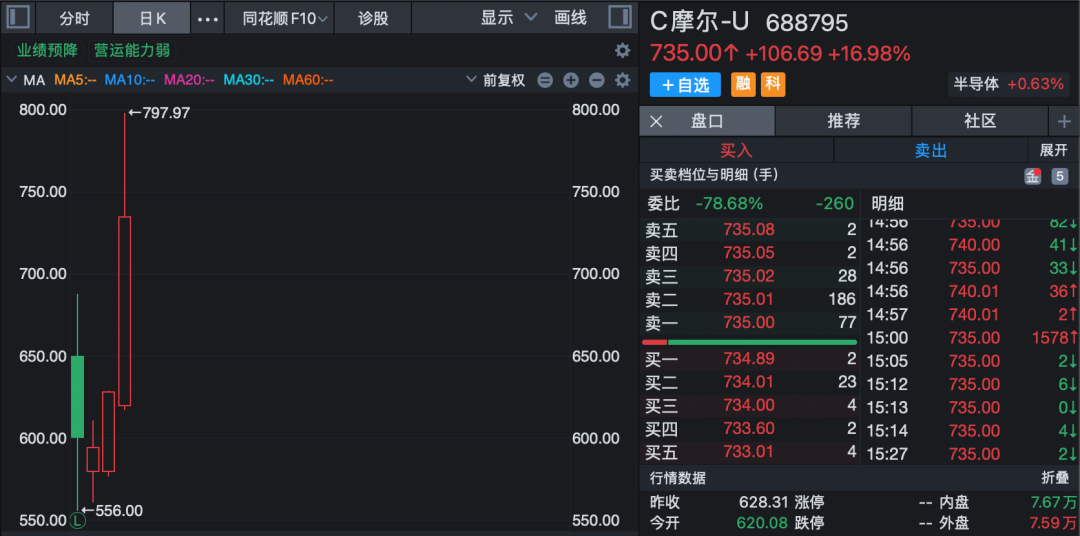
Task: Expand the 同花顺F10 dropdown
Action: (285, 18)
